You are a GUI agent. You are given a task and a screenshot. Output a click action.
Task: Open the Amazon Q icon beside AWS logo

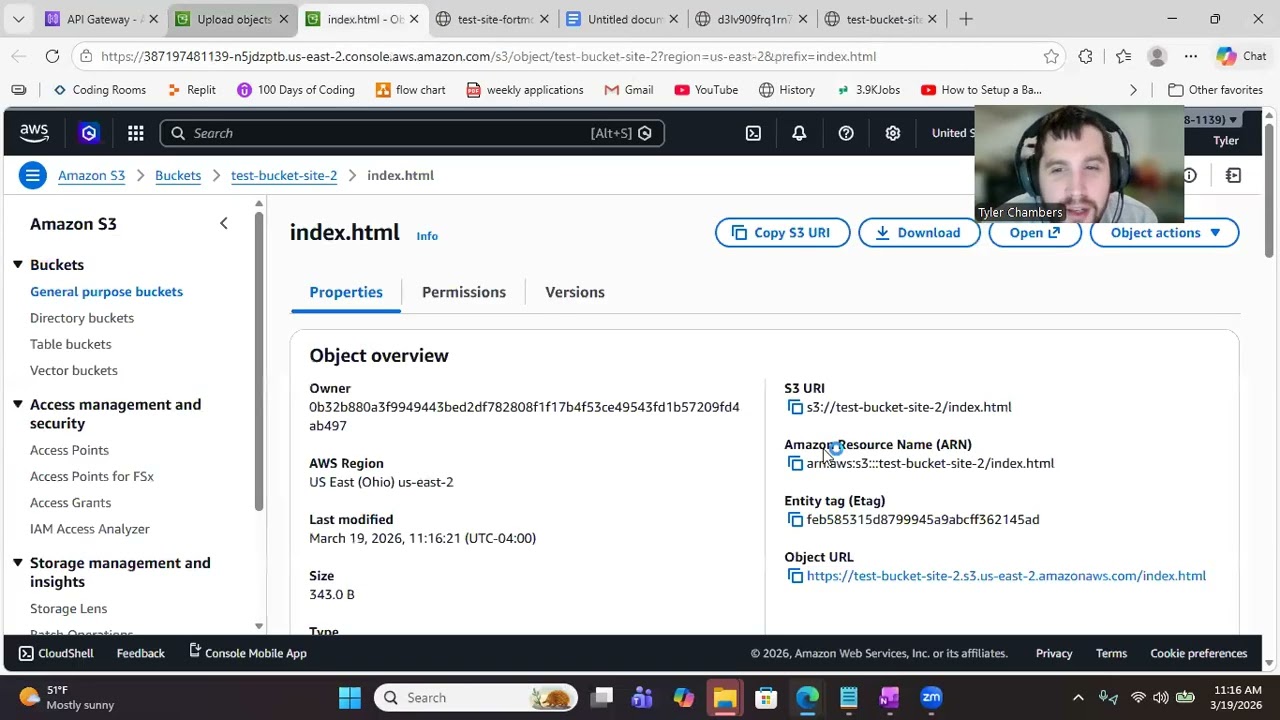(x=89, y=133)
